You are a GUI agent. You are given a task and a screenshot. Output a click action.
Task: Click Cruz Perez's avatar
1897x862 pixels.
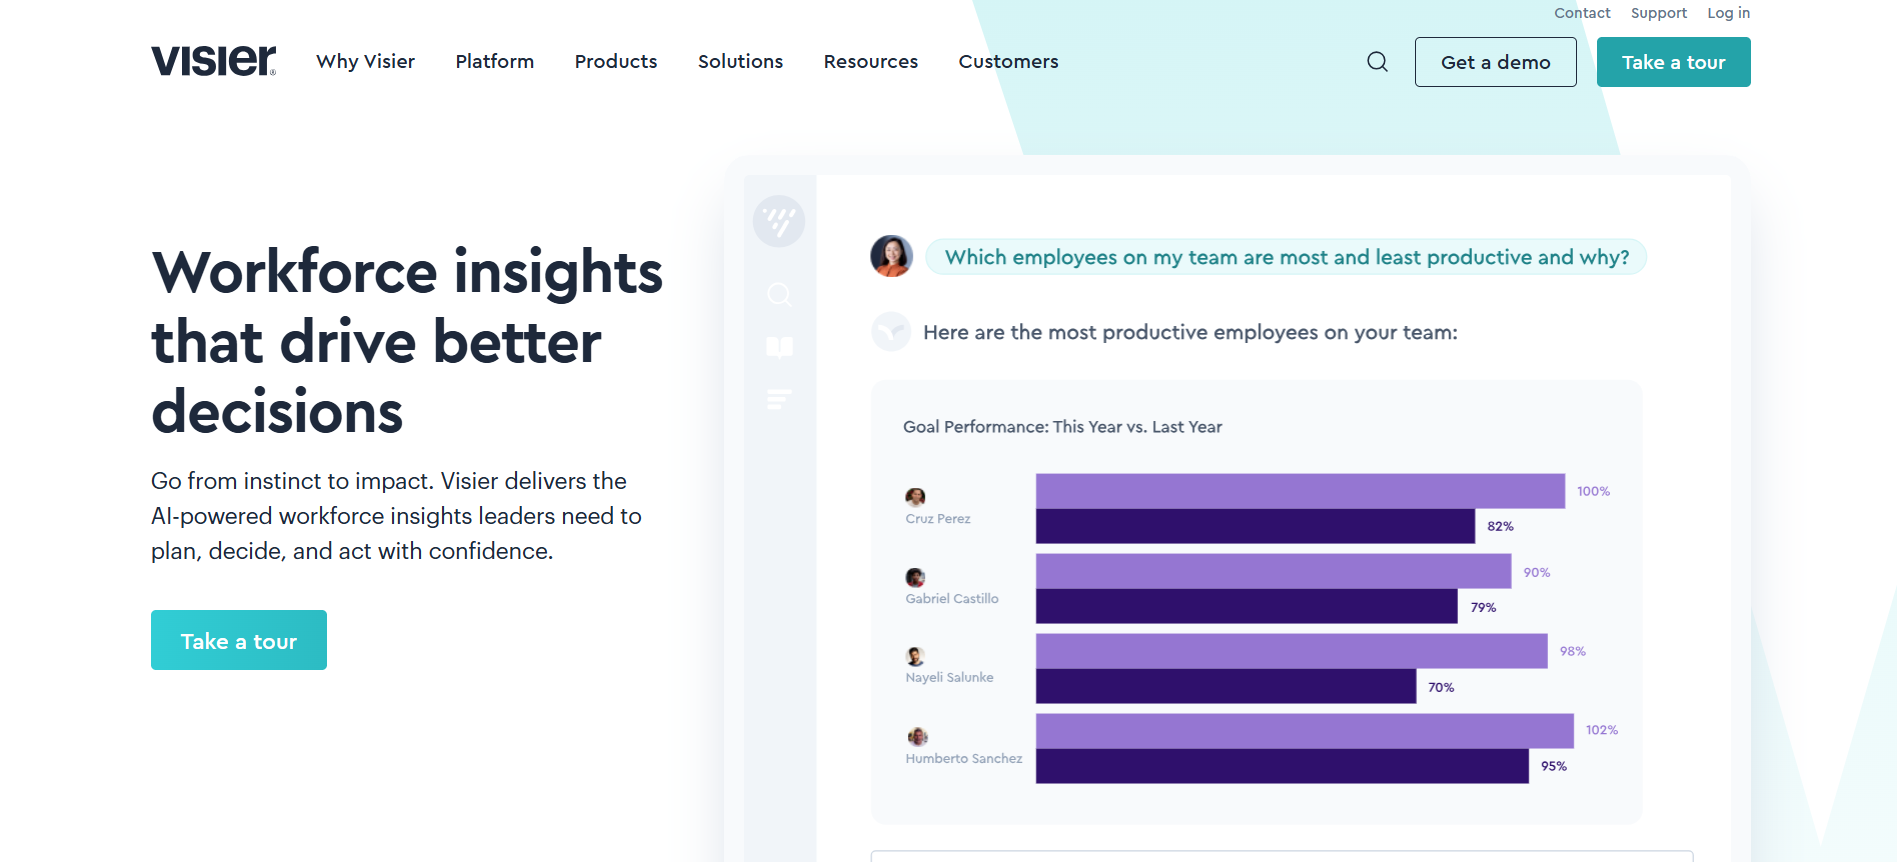click(915, 497)
